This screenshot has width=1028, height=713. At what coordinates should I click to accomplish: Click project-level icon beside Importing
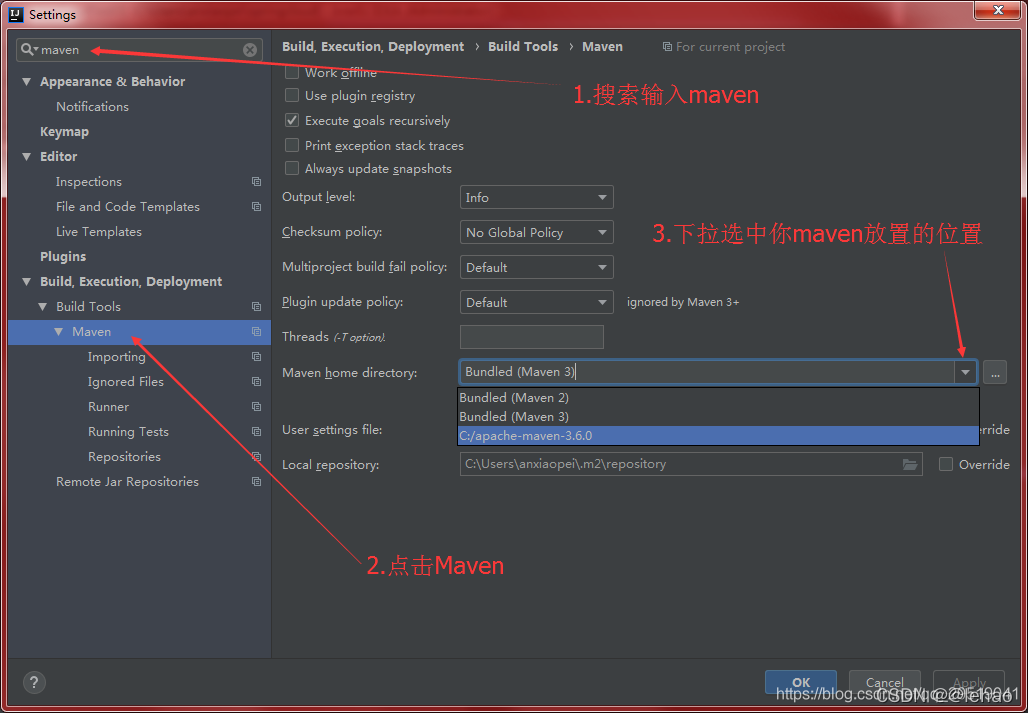point(256,356)
